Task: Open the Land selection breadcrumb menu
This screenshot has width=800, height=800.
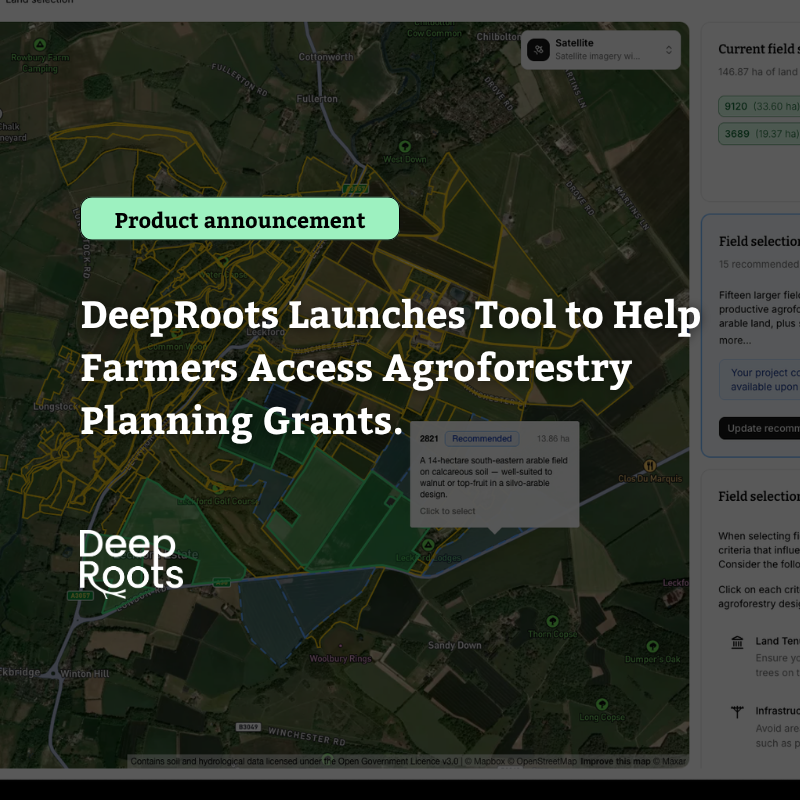Action: tap(40, 4)
